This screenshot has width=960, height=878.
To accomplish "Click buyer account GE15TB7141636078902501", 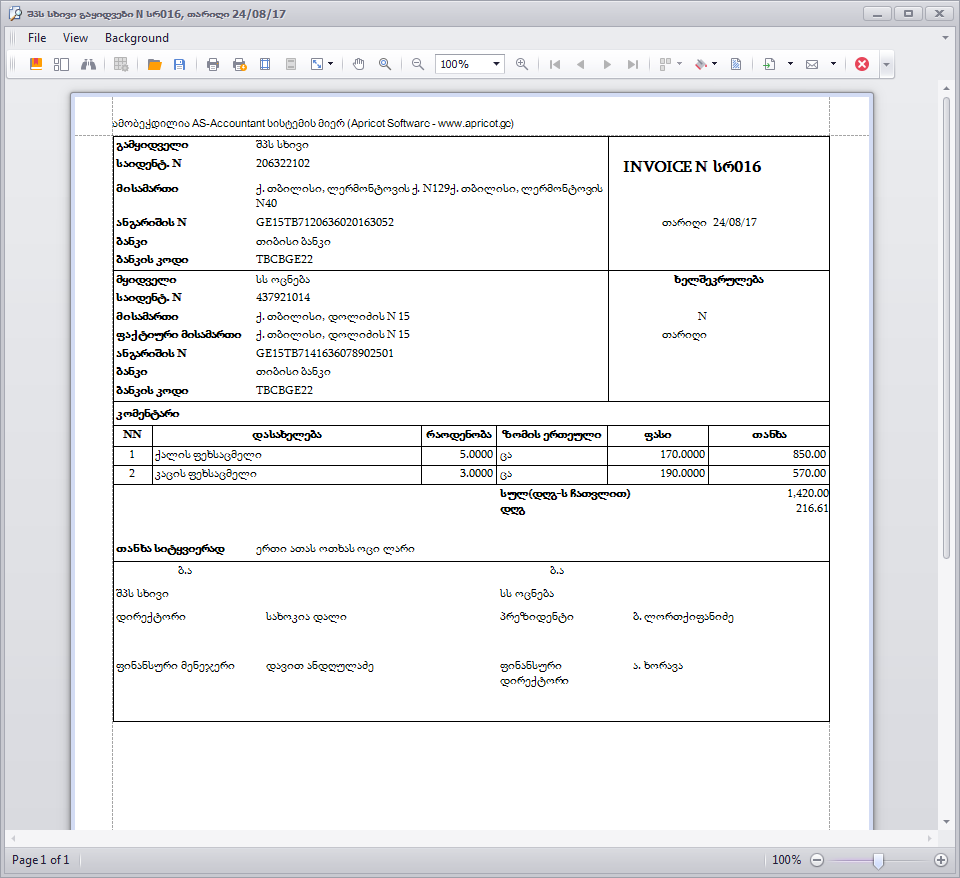I will pyautogui.click(x=324, y=353).
